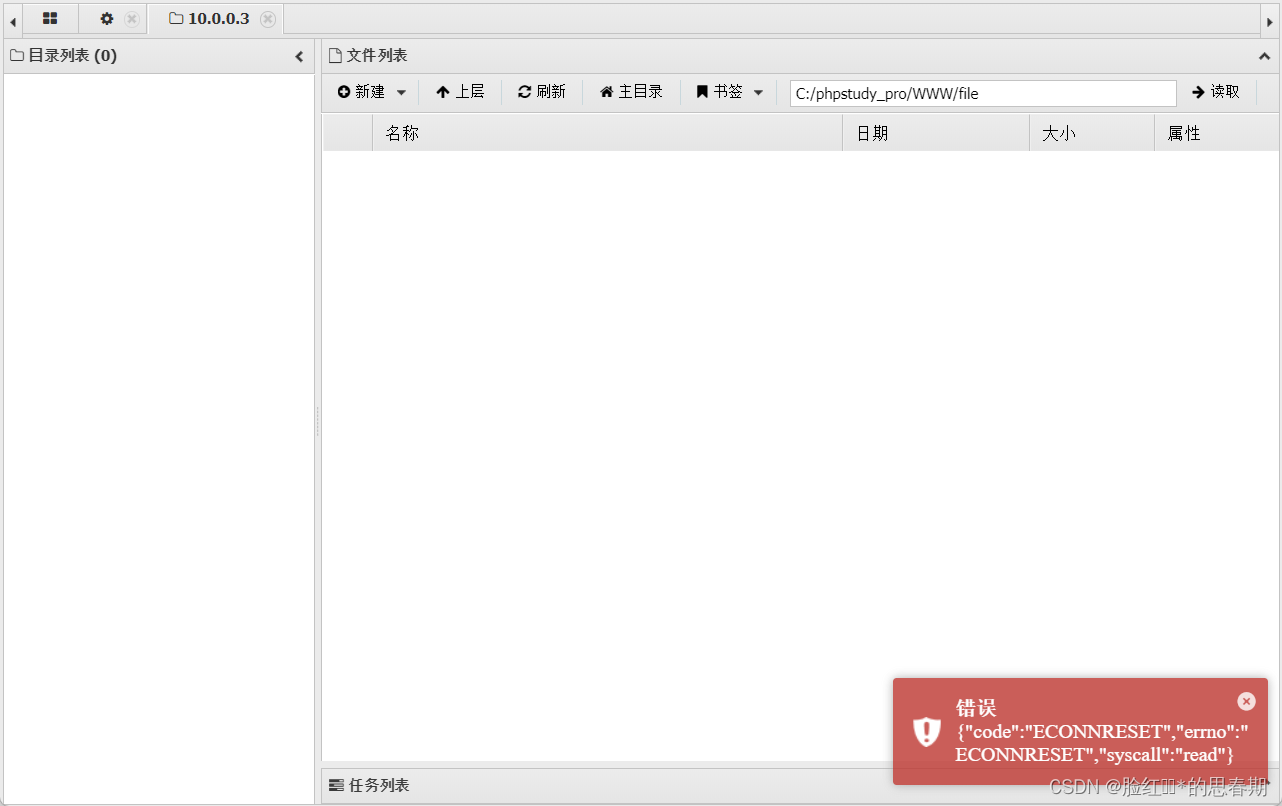This screenshot has height=806, width=1282.
Task: Switch to the 10.0.0.3 tab
Action: click(x=210, y=19)
